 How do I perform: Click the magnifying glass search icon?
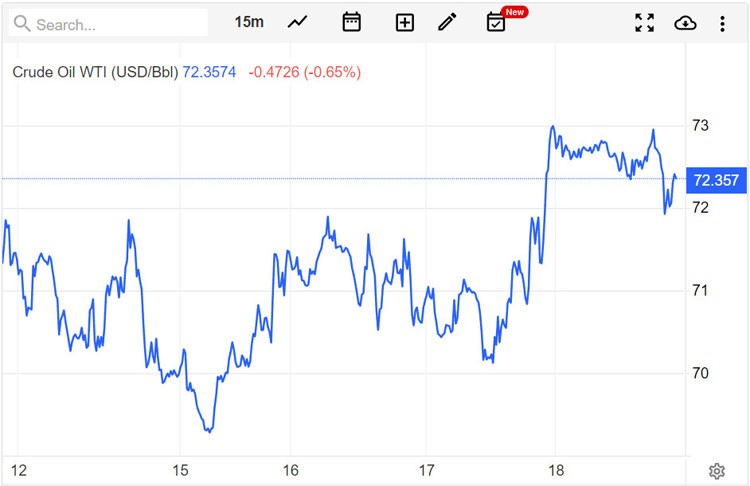coord(21,23)
